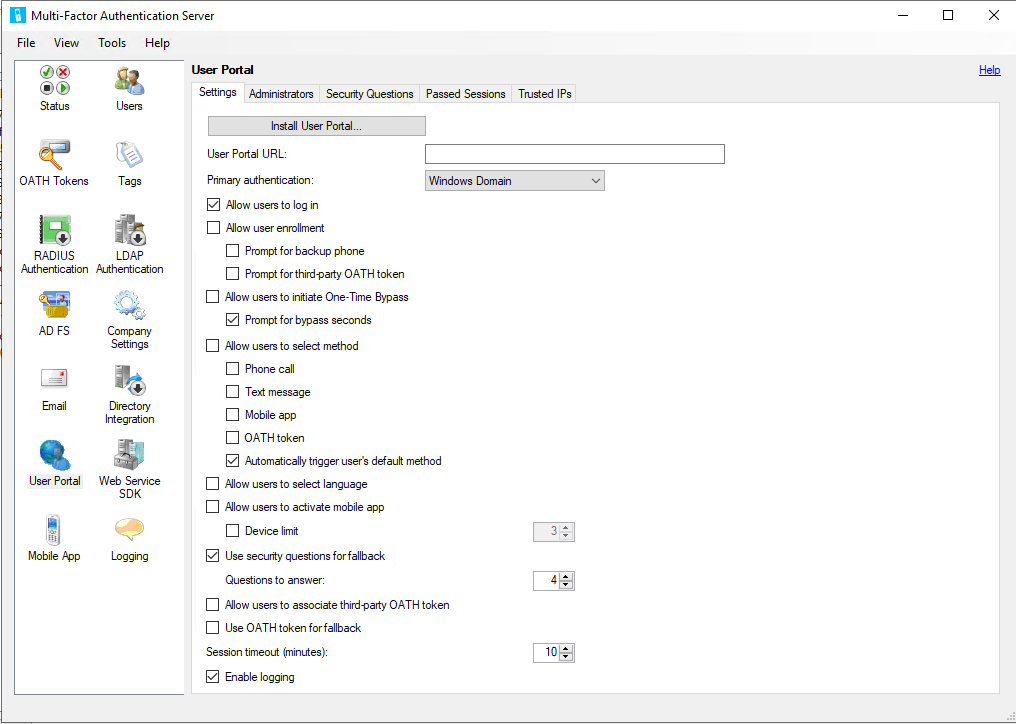Image resolution: width=1016 pixels, height=724 pixels.
Task: Open LDAP Authentication icon
Action: pyautogui.click(x=130, y=230)
